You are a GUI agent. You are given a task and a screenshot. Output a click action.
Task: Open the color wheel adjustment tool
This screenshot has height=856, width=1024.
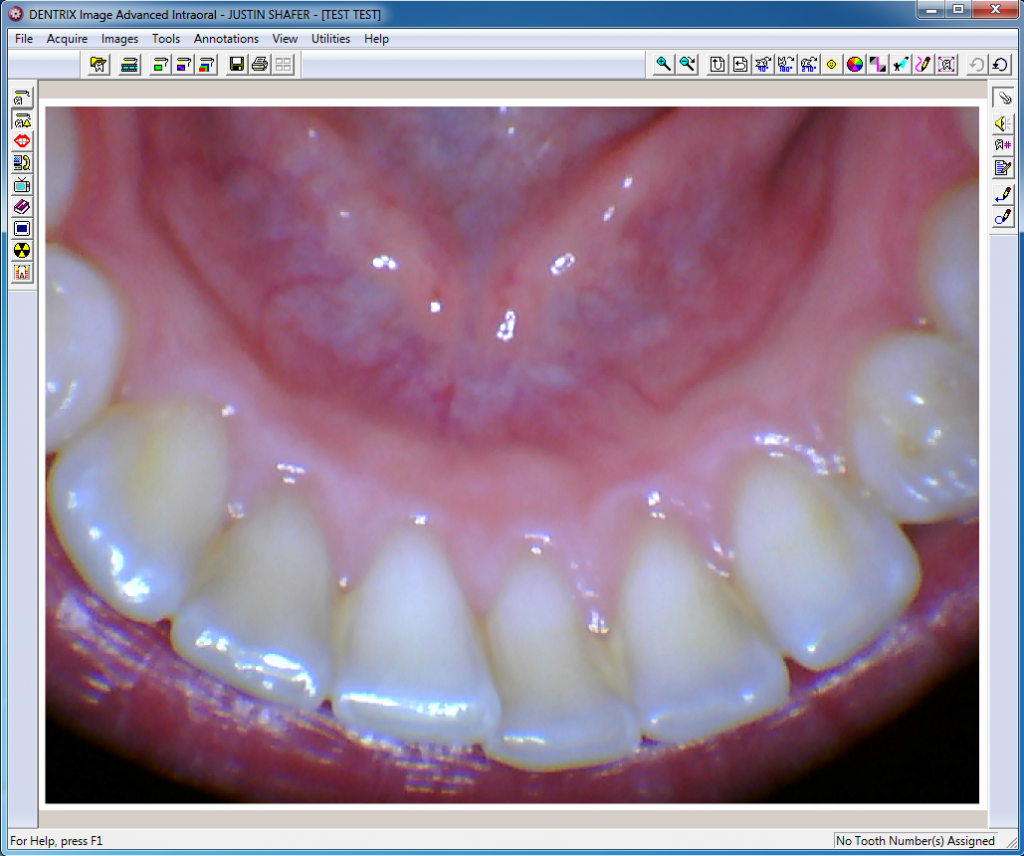tap(852, 64)
